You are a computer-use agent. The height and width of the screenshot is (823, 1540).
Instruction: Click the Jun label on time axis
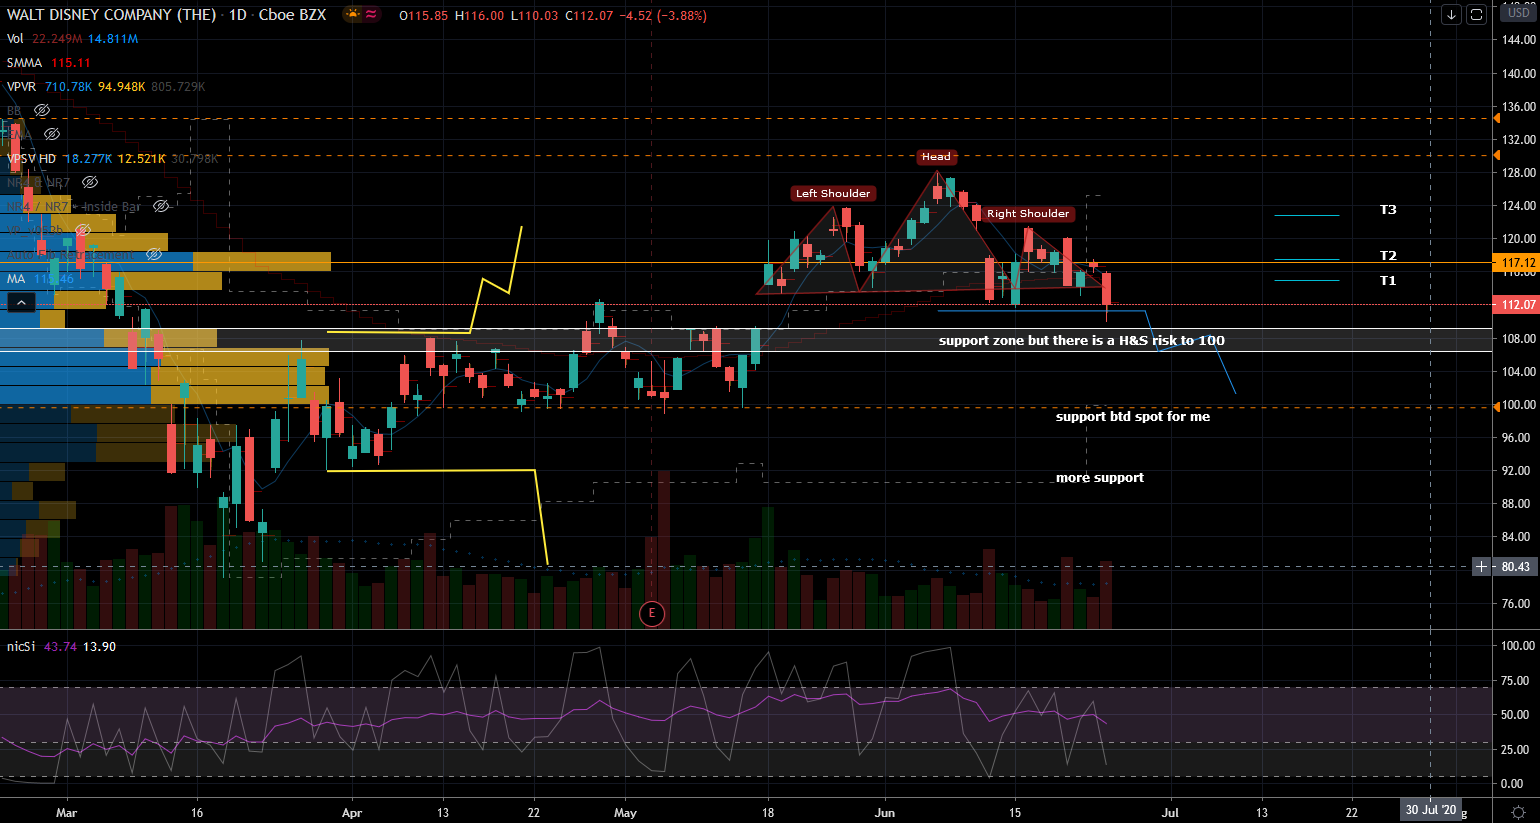(884, 813)
